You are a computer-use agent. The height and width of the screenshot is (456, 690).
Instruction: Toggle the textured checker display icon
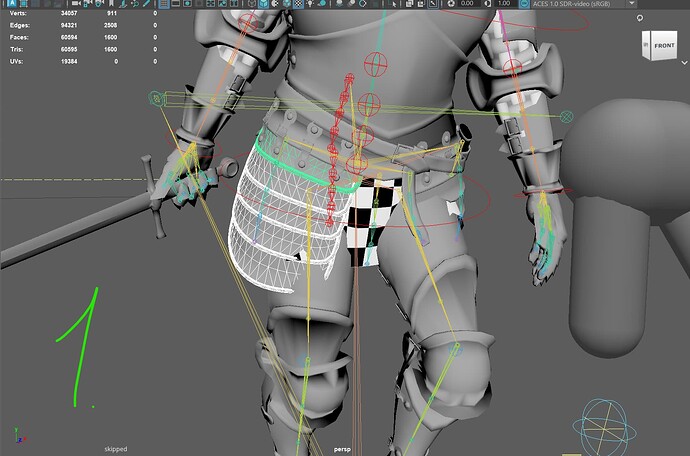(x=298, y=4)
